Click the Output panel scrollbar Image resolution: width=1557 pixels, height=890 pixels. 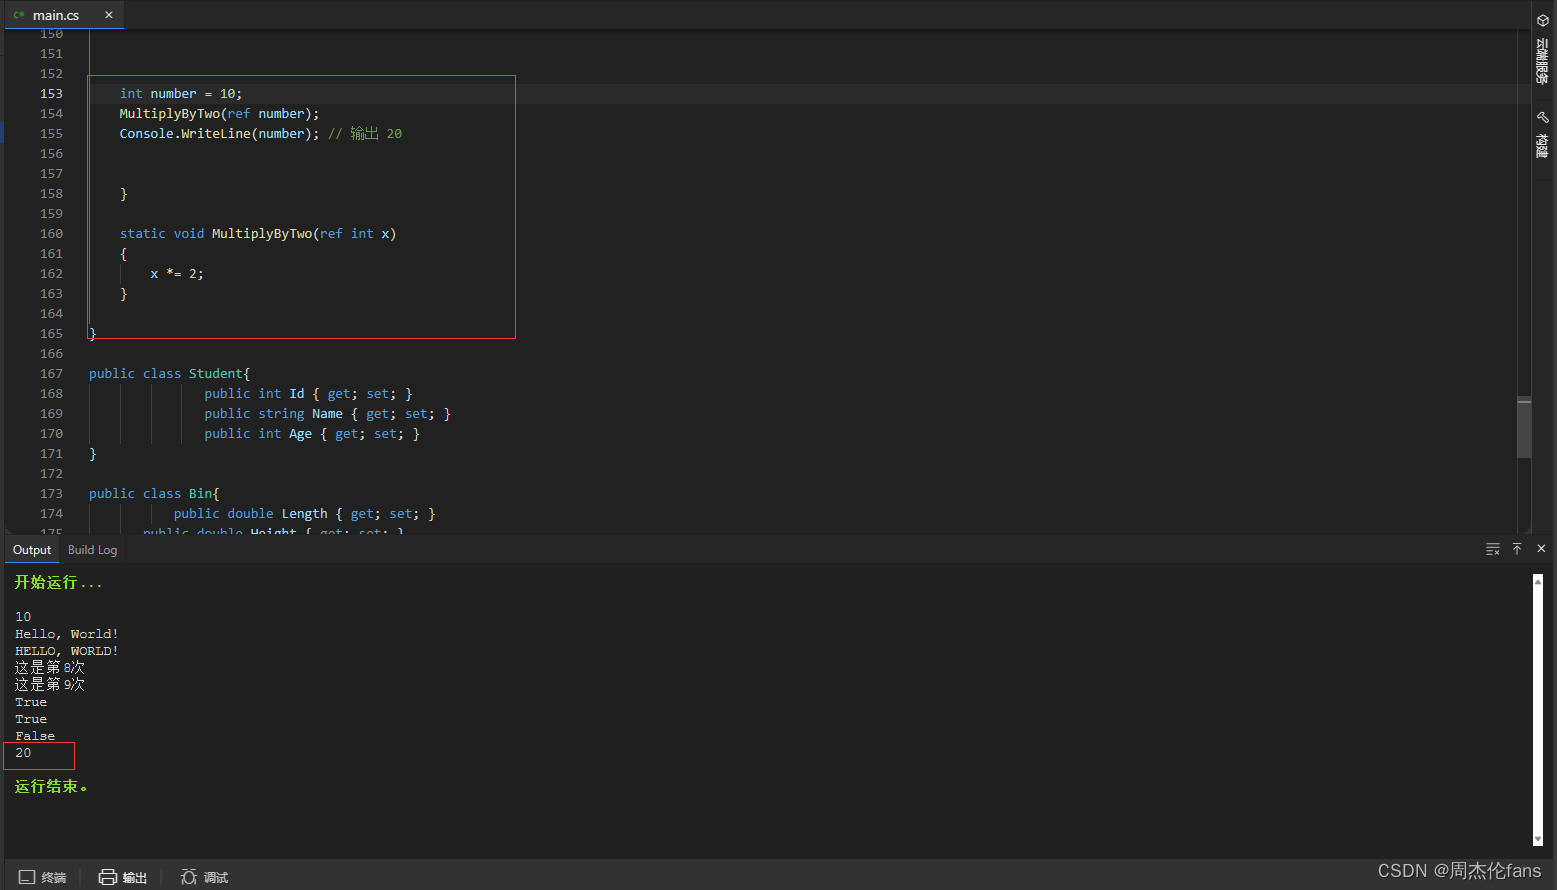point(1536,710)
